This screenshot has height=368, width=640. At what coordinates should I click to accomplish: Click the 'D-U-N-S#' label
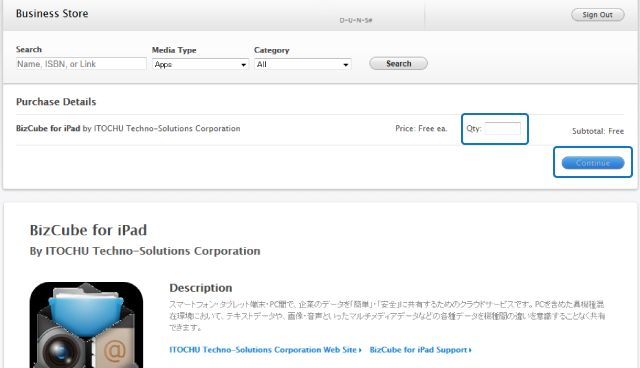tap(356, 20)
